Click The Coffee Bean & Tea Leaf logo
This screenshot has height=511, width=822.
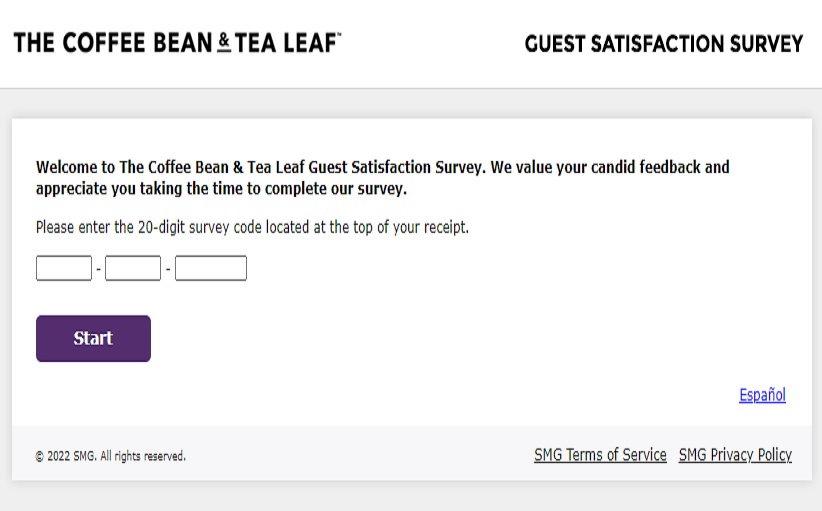point(177,42)
